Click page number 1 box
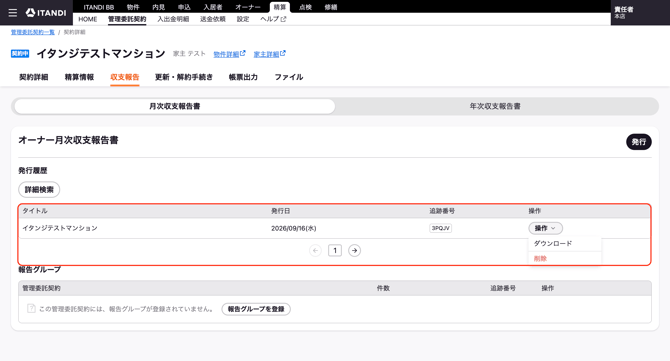 [x=335, y=250]
